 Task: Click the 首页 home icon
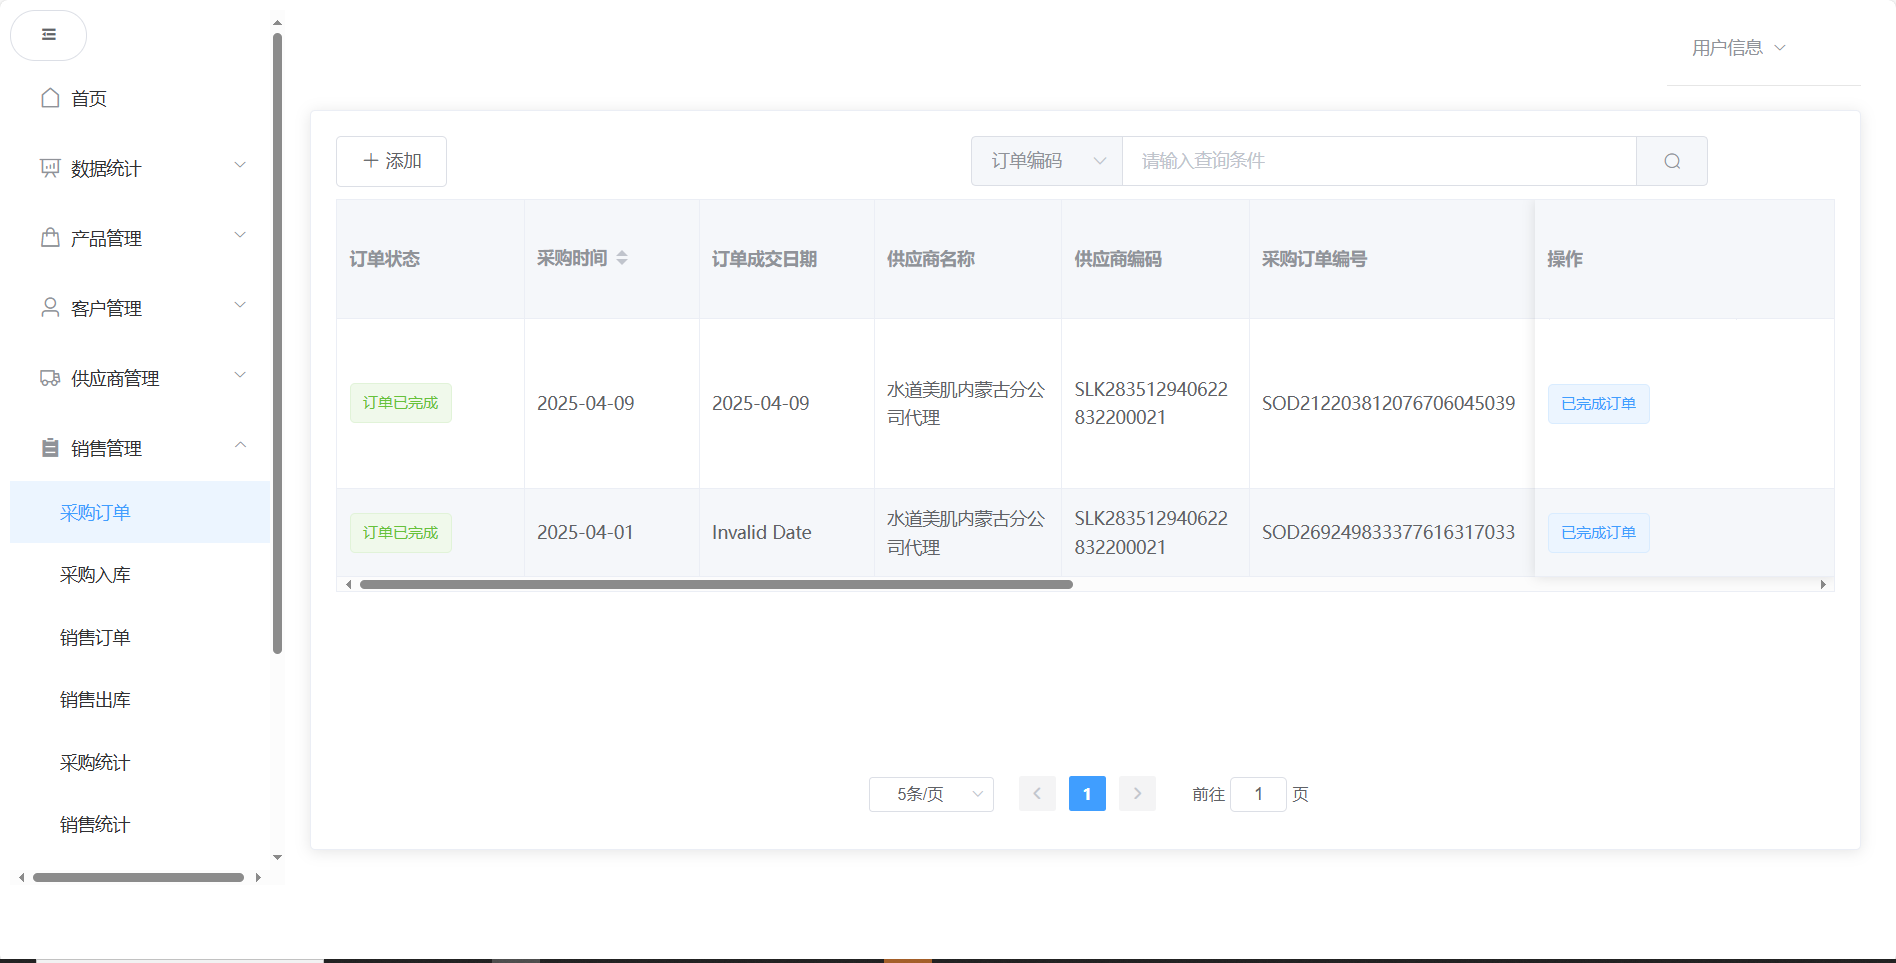coord(50,98)
